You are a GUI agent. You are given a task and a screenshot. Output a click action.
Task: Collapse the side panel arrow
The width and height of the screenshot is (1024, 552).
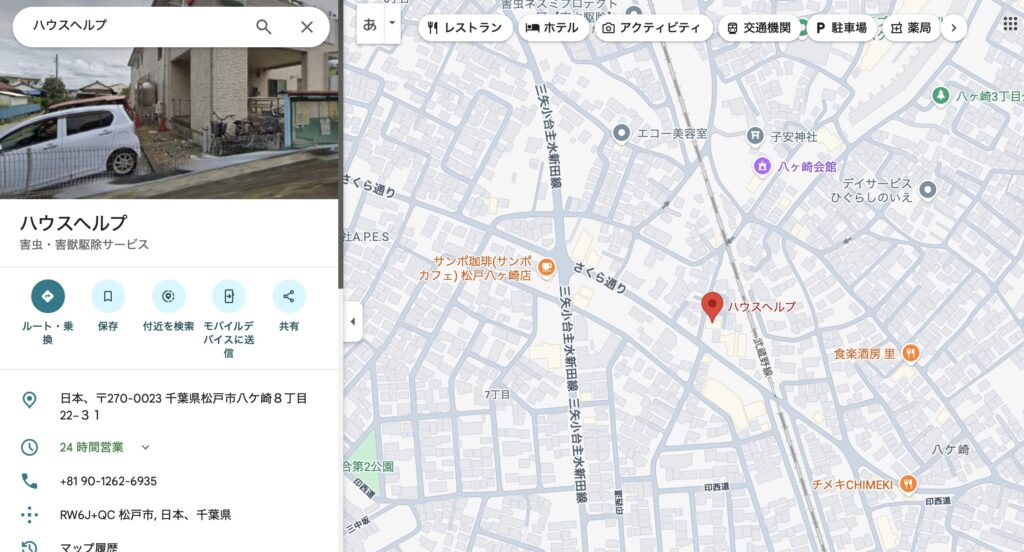point(353,321)
